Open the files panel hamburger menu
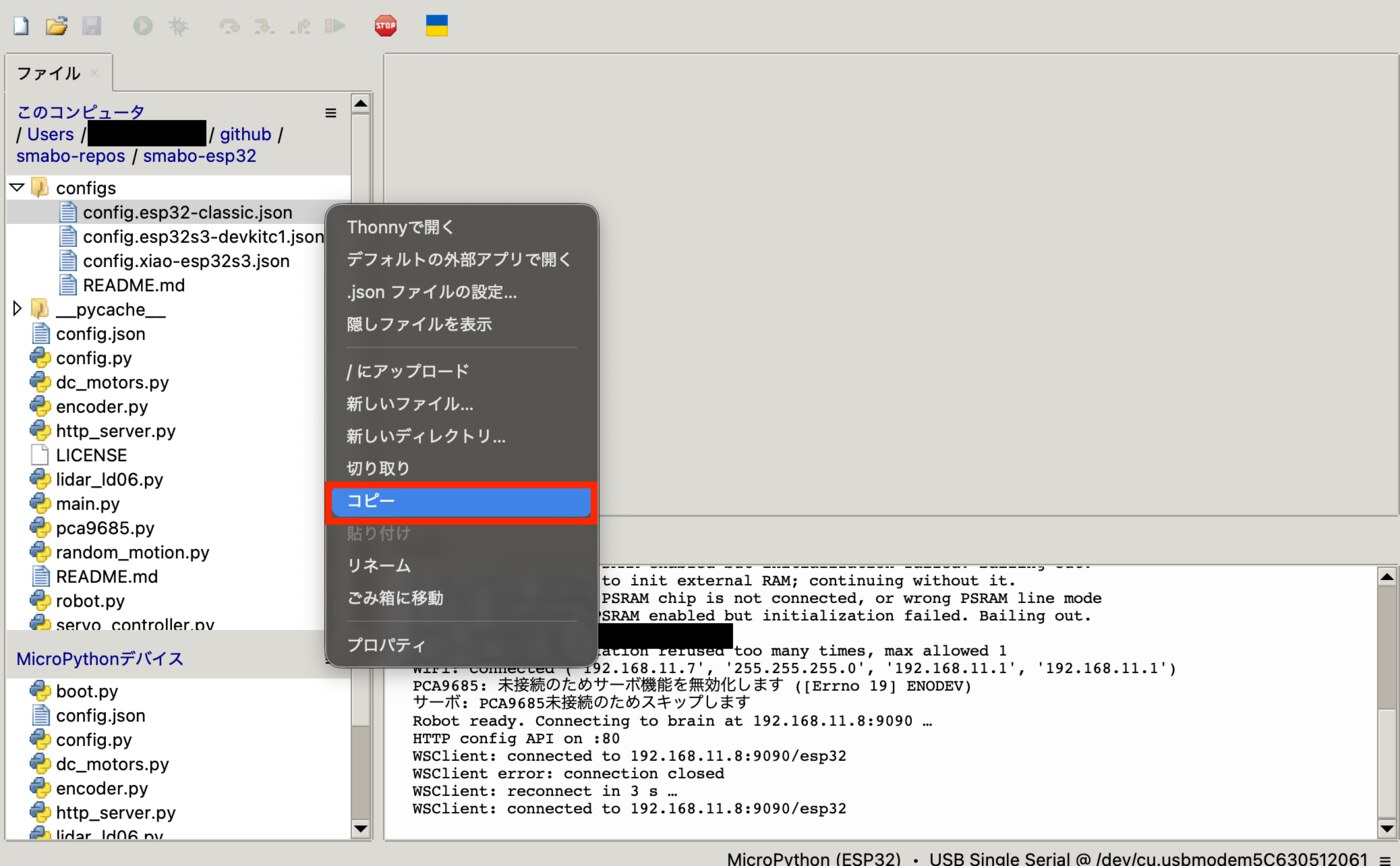This screenshot has width=1400, height=866. (331, 113)
